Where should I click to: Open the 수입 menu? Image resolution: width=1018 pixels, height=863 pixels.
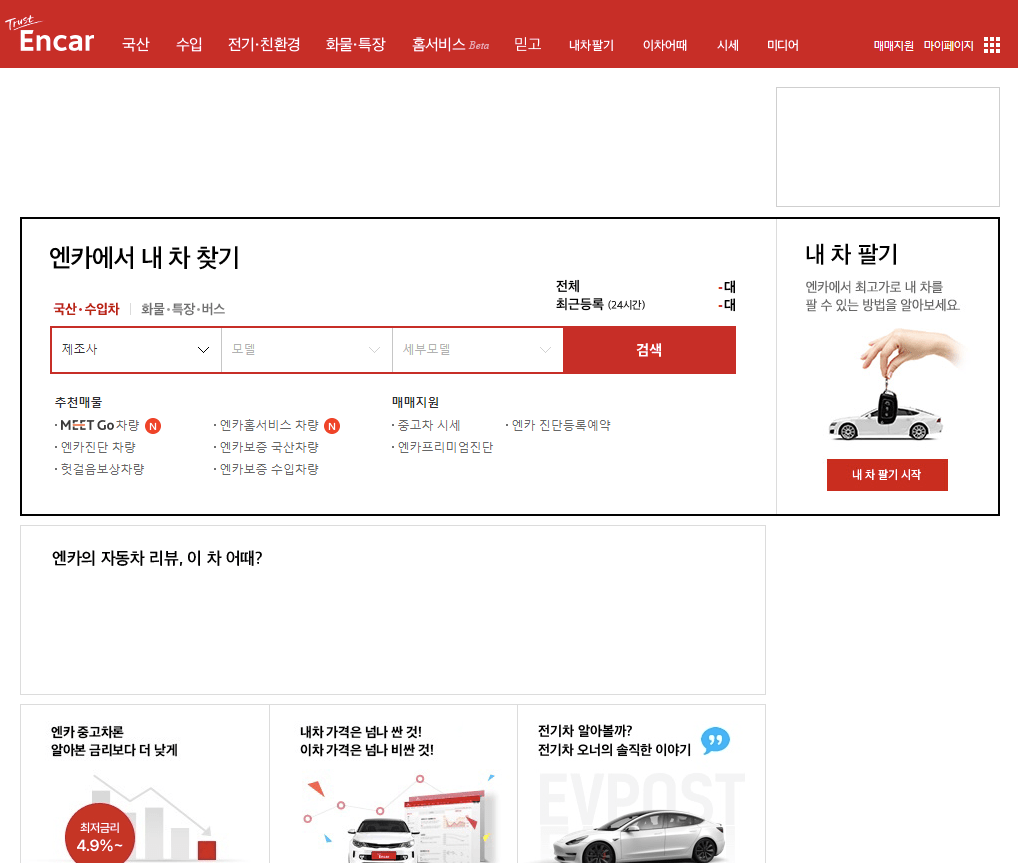189,44
